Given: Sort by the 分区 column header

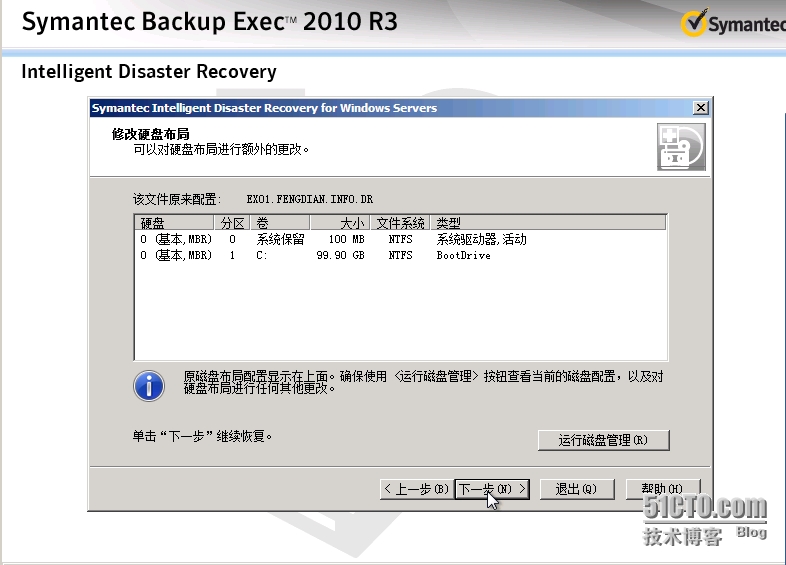Looking at the screenshot, I should click(232, 223).
